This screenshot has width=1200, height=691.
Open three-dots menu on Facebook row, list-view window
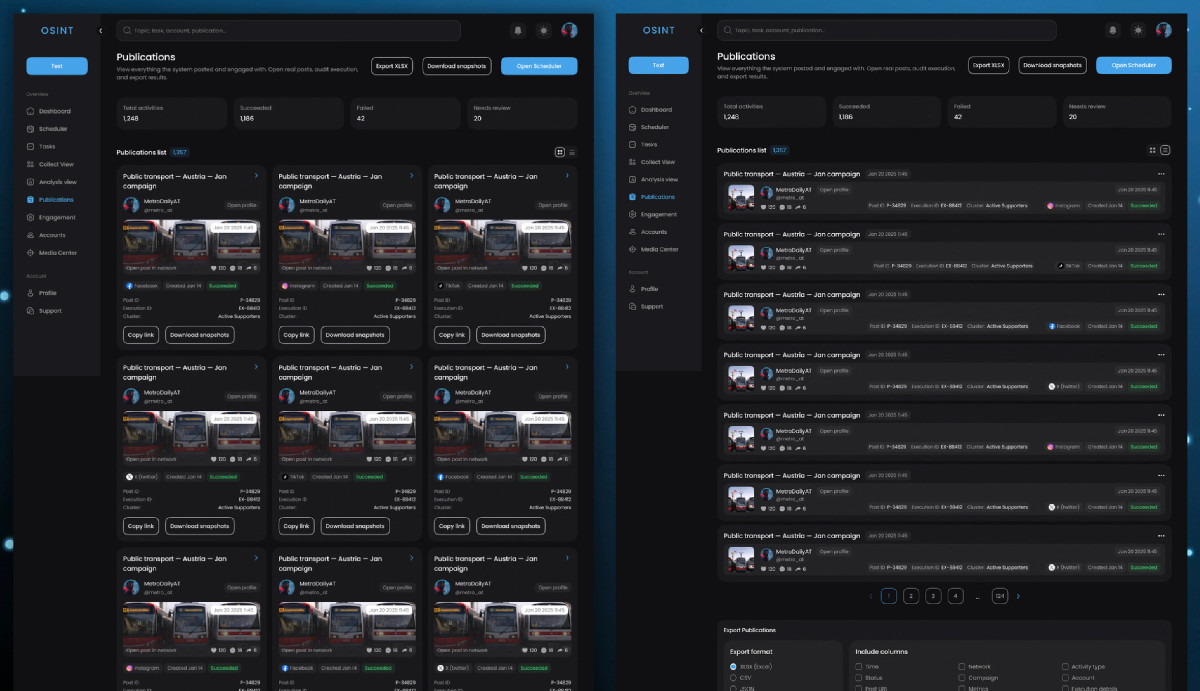point(1161,295)
